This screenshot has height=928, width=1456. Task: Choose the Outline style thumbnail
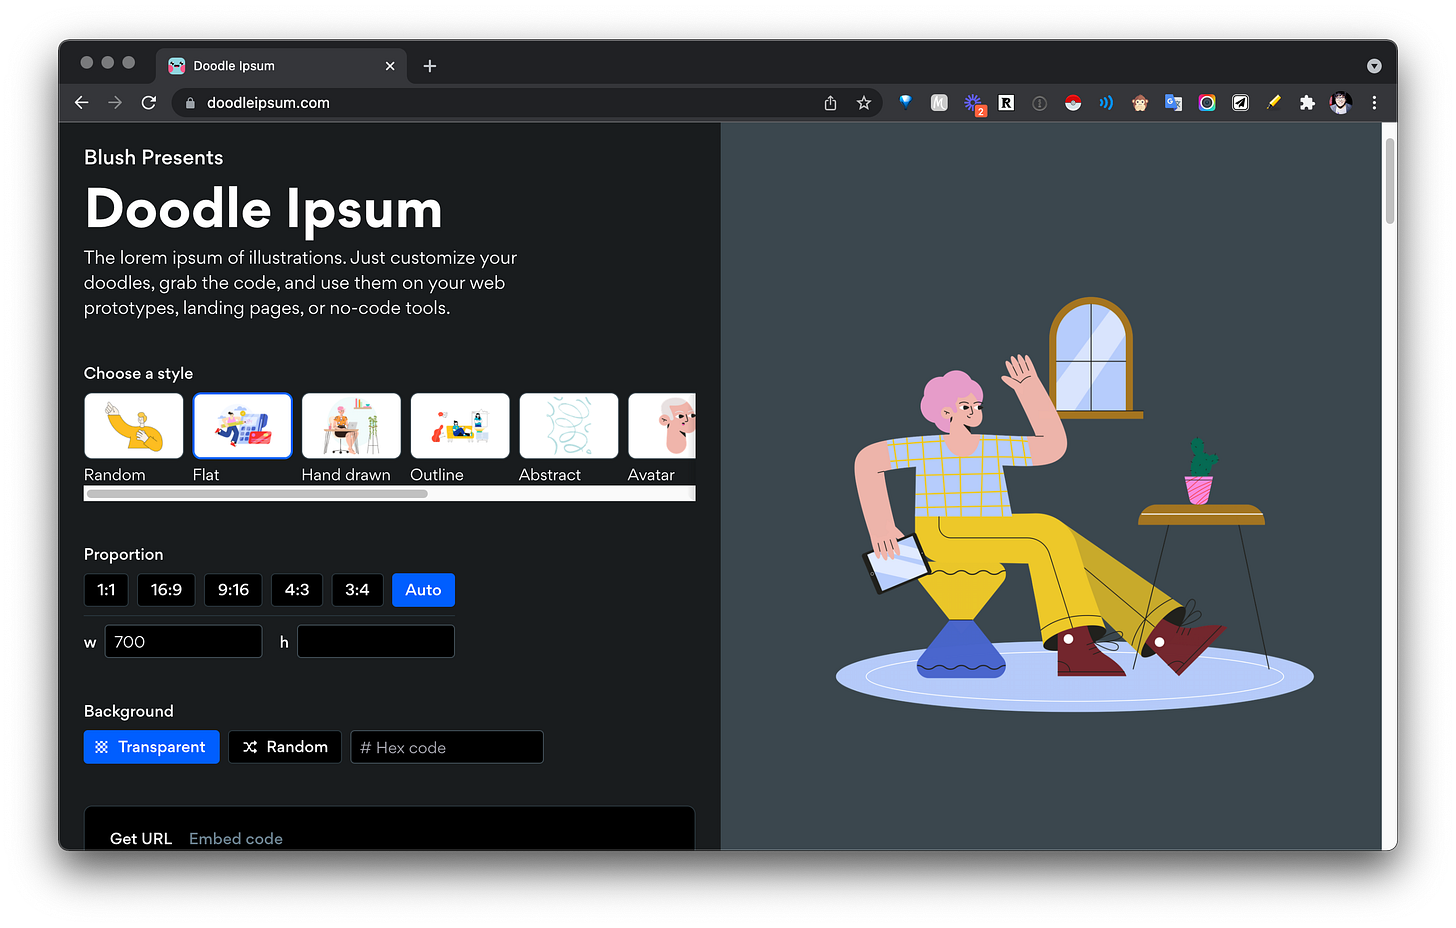(x=460, y=426)
